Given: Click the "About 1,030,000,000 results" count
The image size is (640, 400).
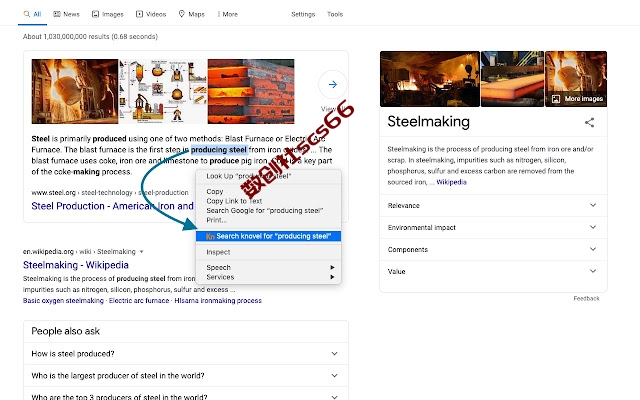Looking at the screenshot, I should click(x=90, y=37).
